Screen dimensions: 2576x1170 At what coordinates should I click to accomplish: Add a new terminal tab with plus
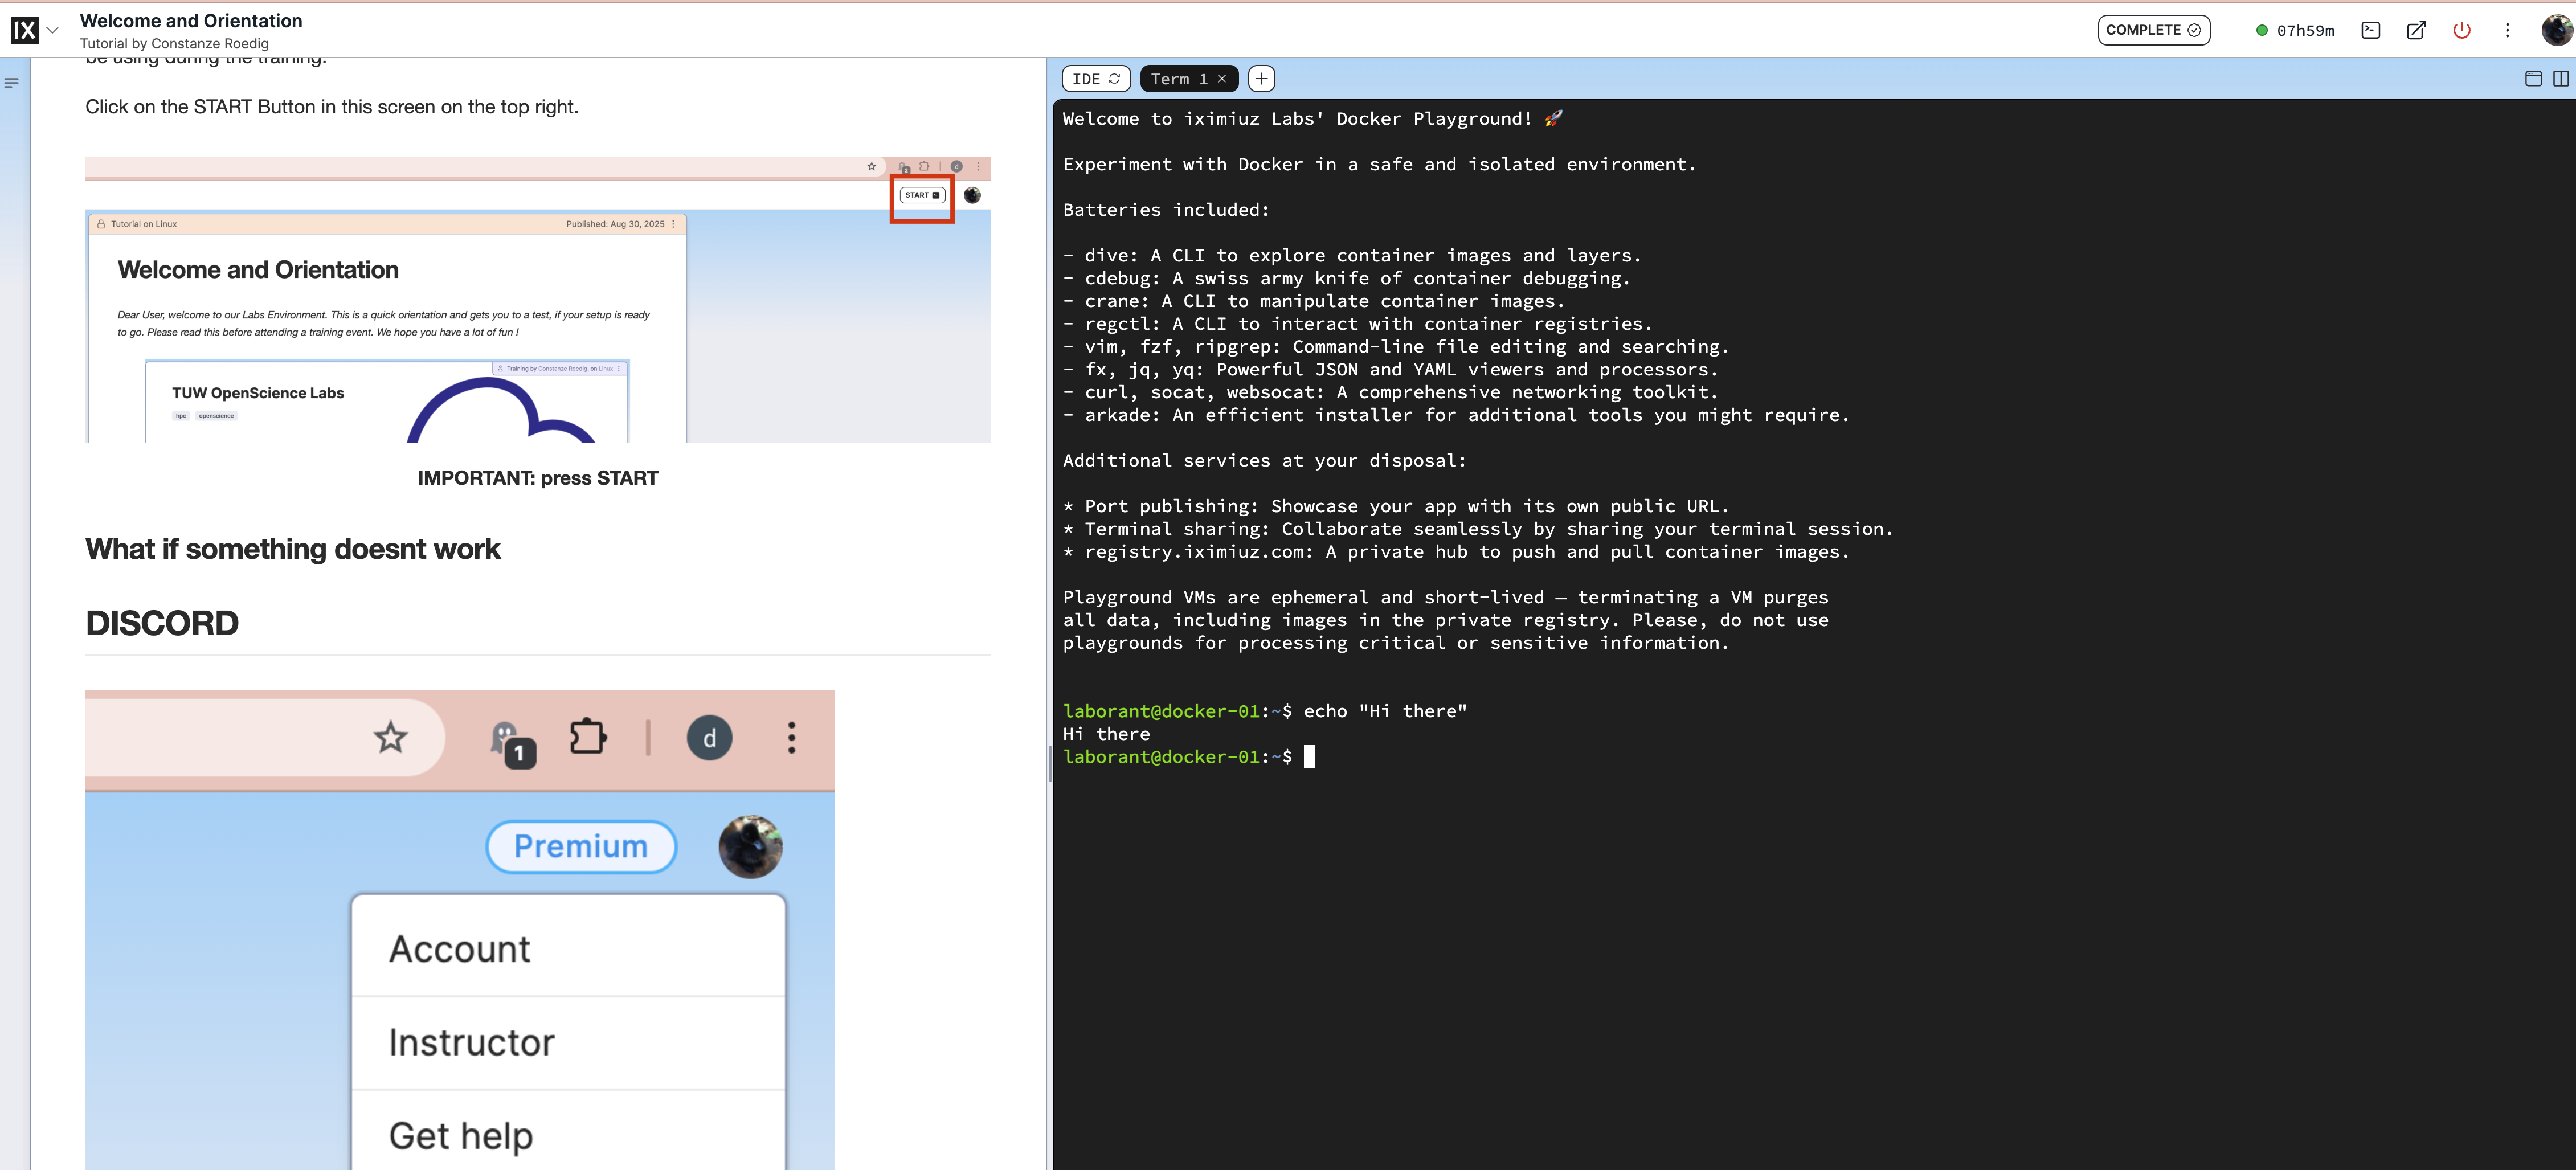(x=1262, y=79)
